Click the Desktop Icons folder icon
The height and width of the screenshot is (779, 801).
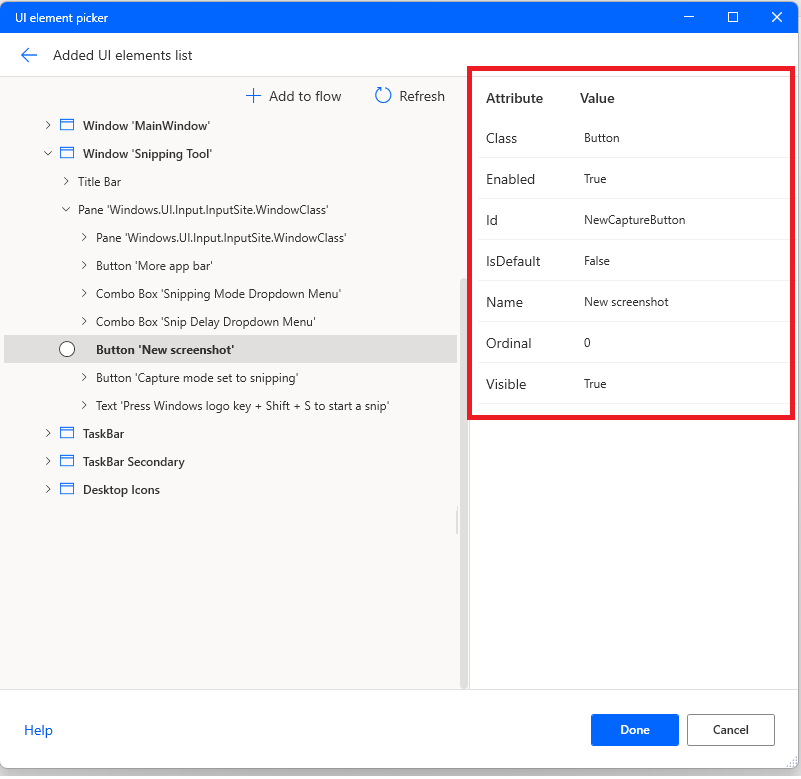pos(66,489)
